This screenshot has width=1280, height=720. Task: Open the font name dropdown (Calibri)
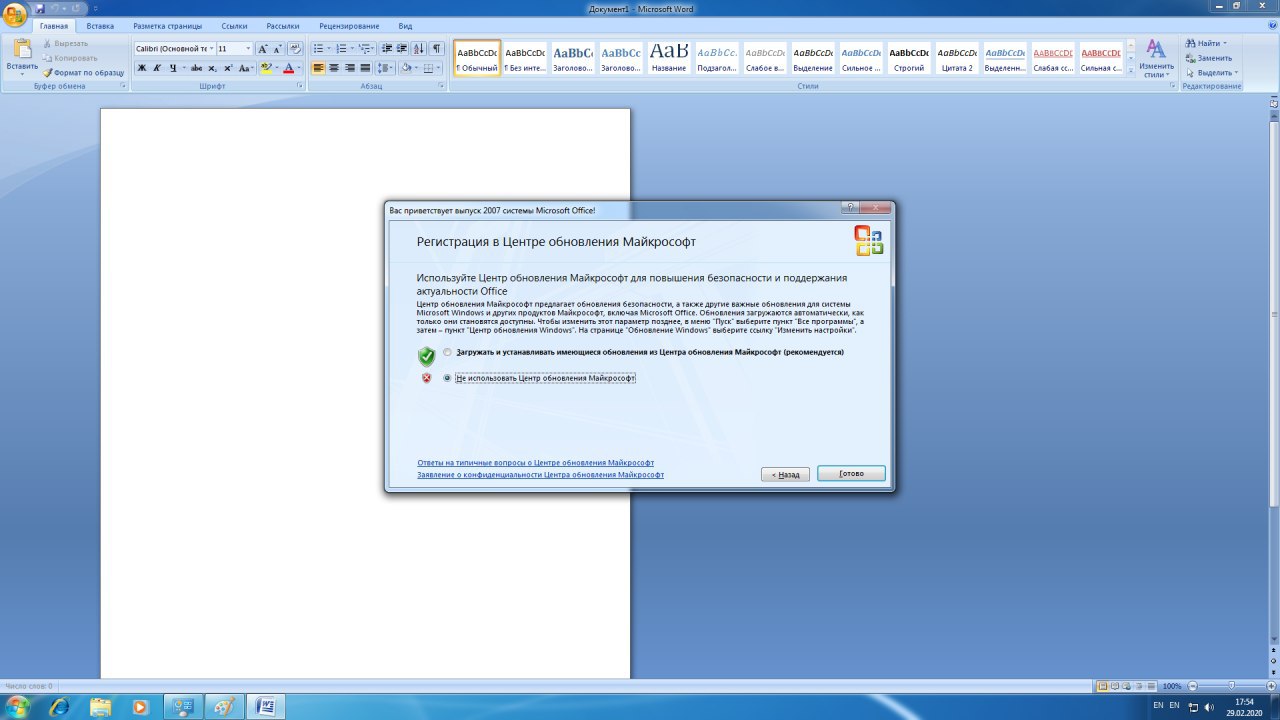(x=211, y=48)
